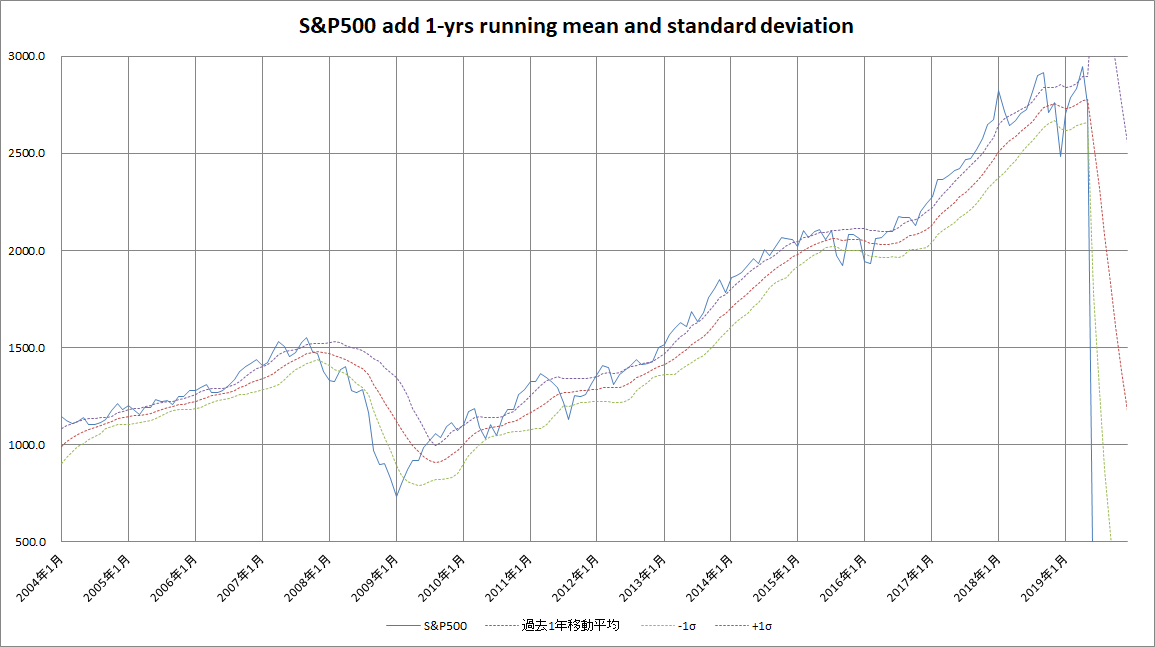
Task: Click the green dotted legend line sample
Action: pos(658,626)
